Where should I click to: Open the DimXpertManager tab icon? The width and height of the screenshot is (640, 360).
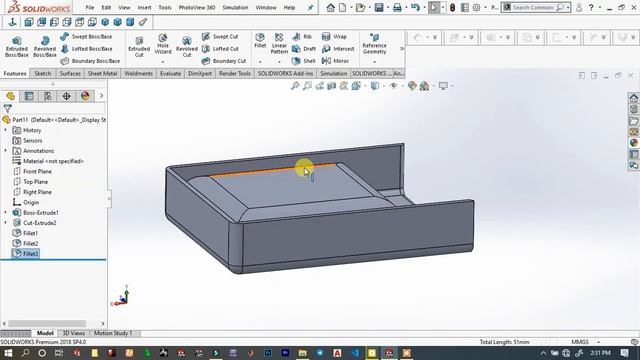pyautogui.click(x=67, y=96)
